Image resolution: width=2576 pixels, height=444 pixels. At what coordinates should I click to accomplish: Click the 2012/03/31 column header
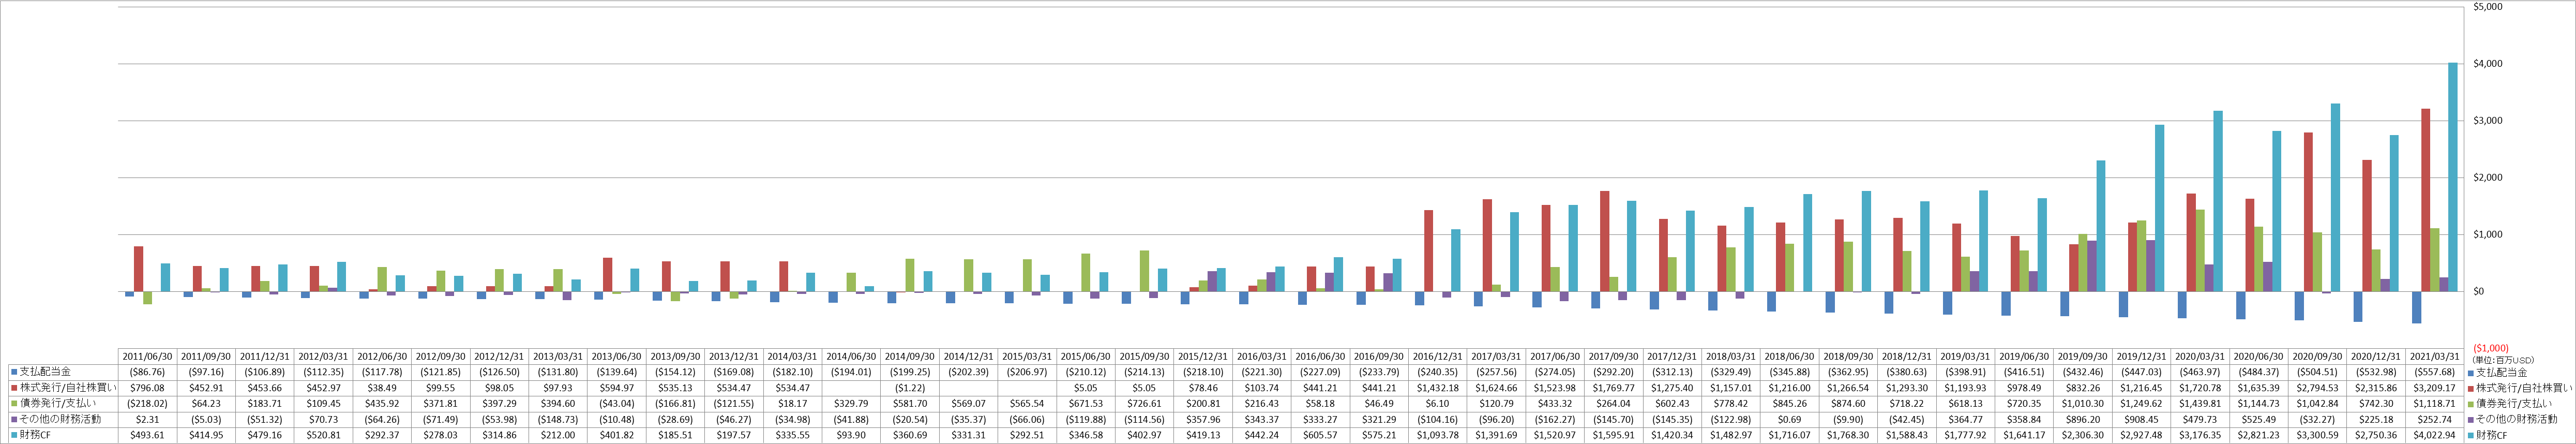[324, 356]
